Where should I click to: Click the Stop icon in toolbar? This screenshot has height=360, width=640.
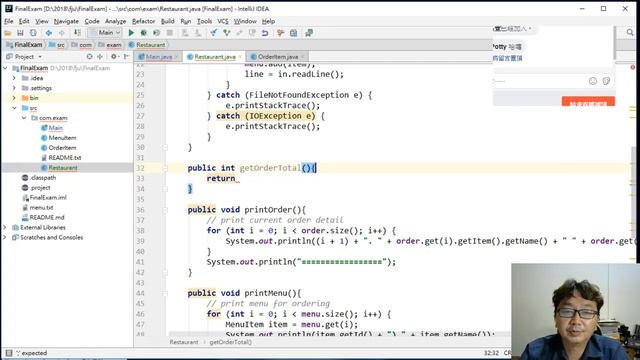(x=170, y=33)
